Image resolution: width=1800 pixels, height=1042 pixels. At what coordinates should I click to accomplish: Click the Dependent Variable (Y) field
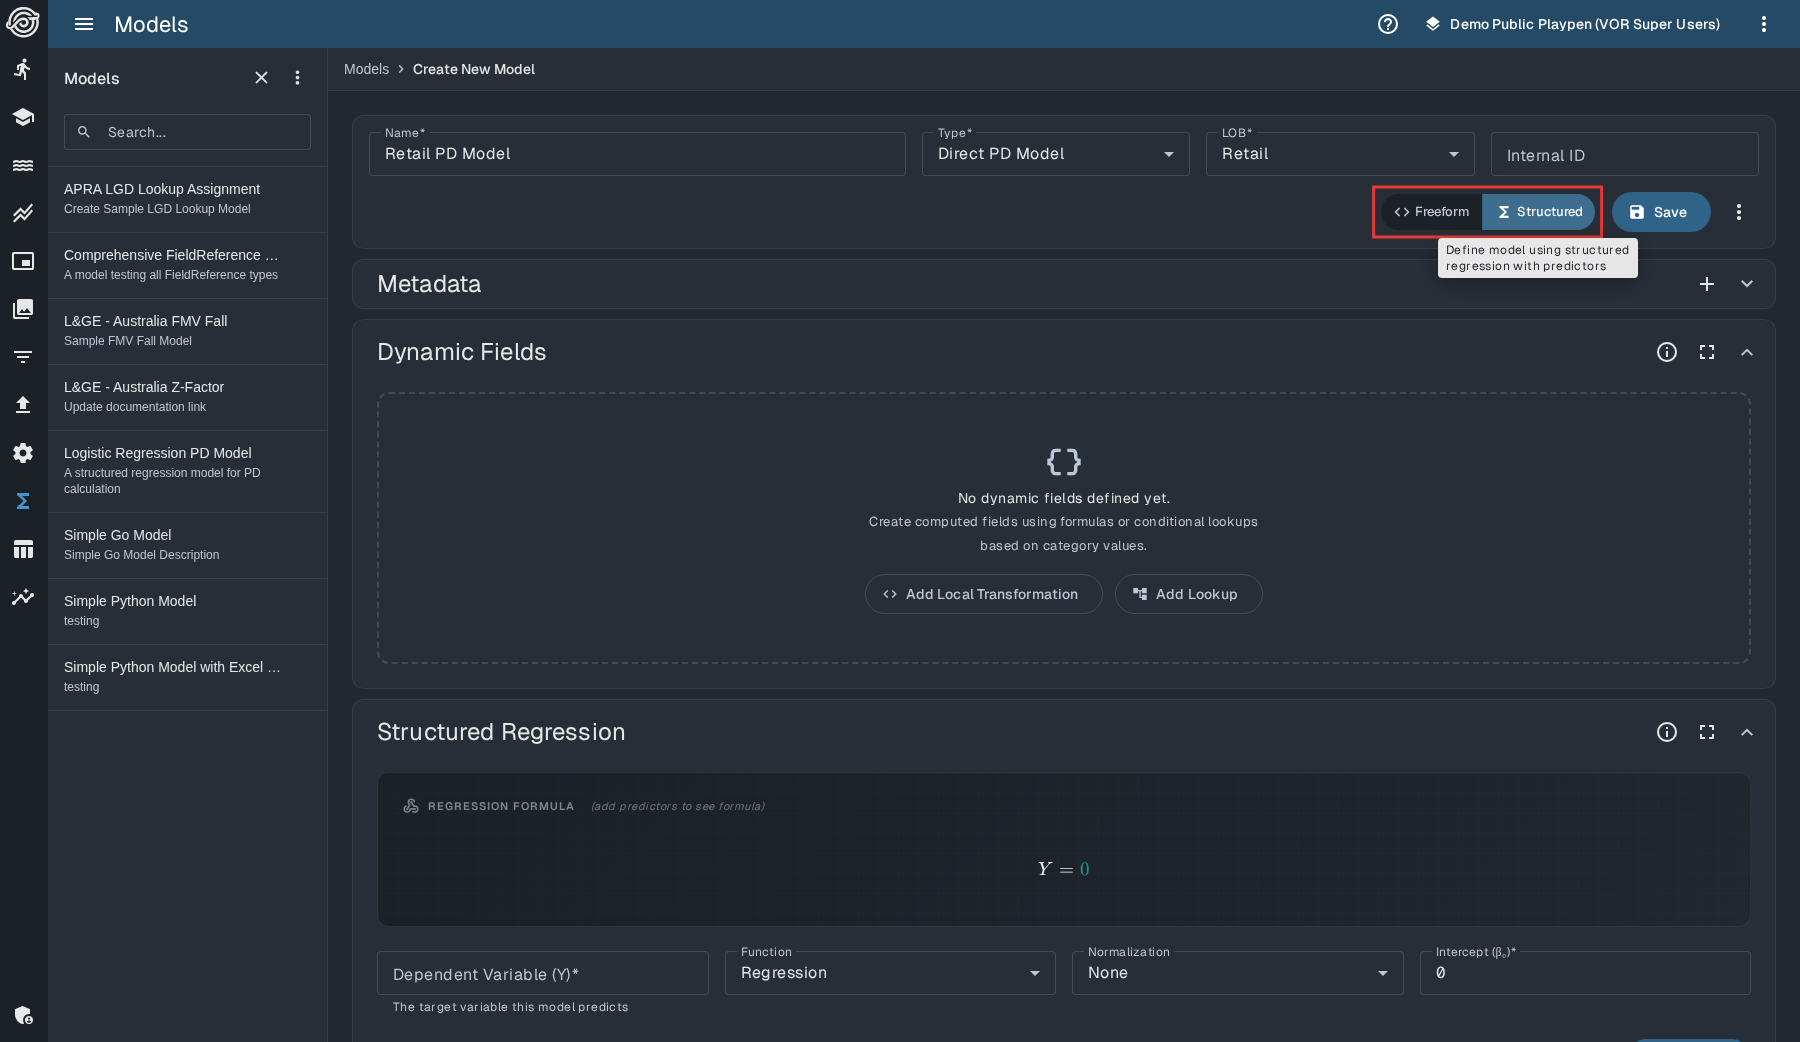542,974
